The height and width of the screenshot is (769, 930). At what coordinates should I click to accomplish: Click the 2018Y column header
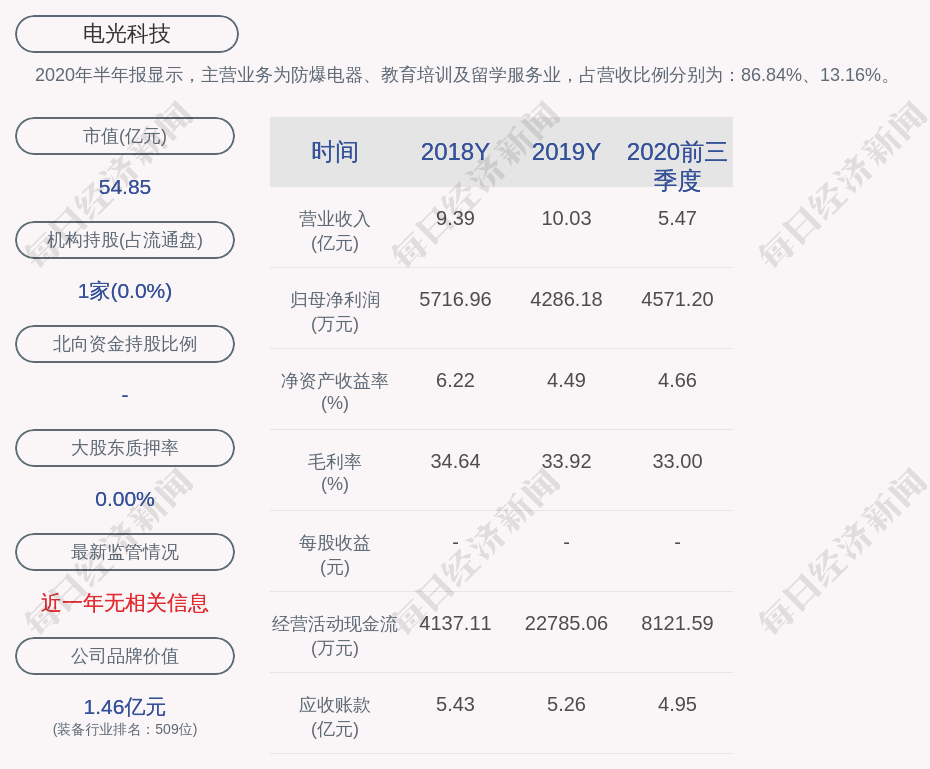456,152
